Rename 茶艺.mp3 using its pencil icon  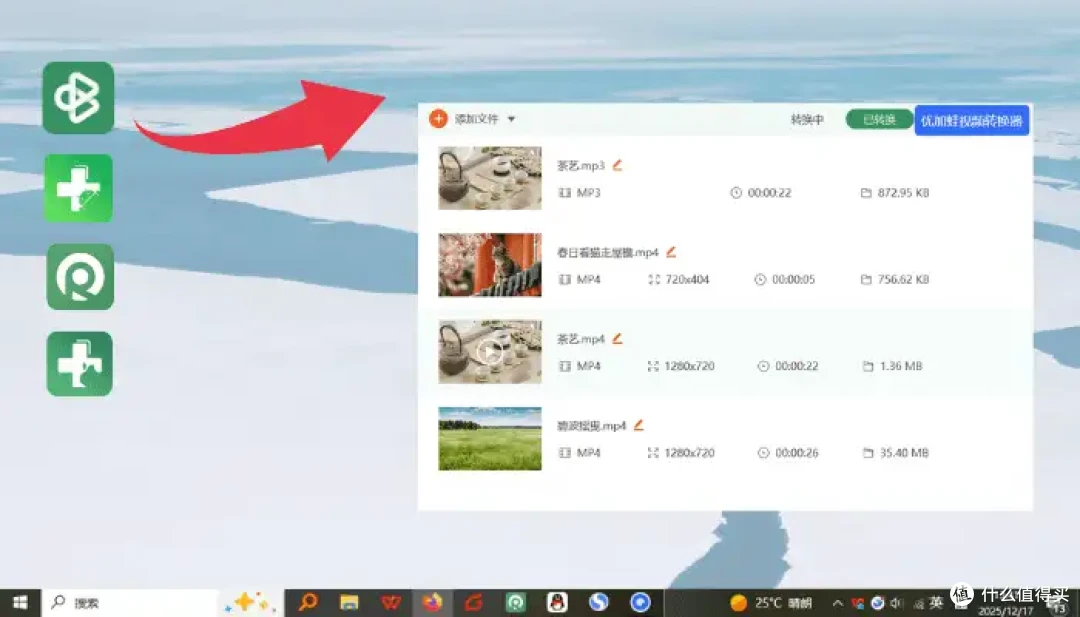tap(617, 165)
